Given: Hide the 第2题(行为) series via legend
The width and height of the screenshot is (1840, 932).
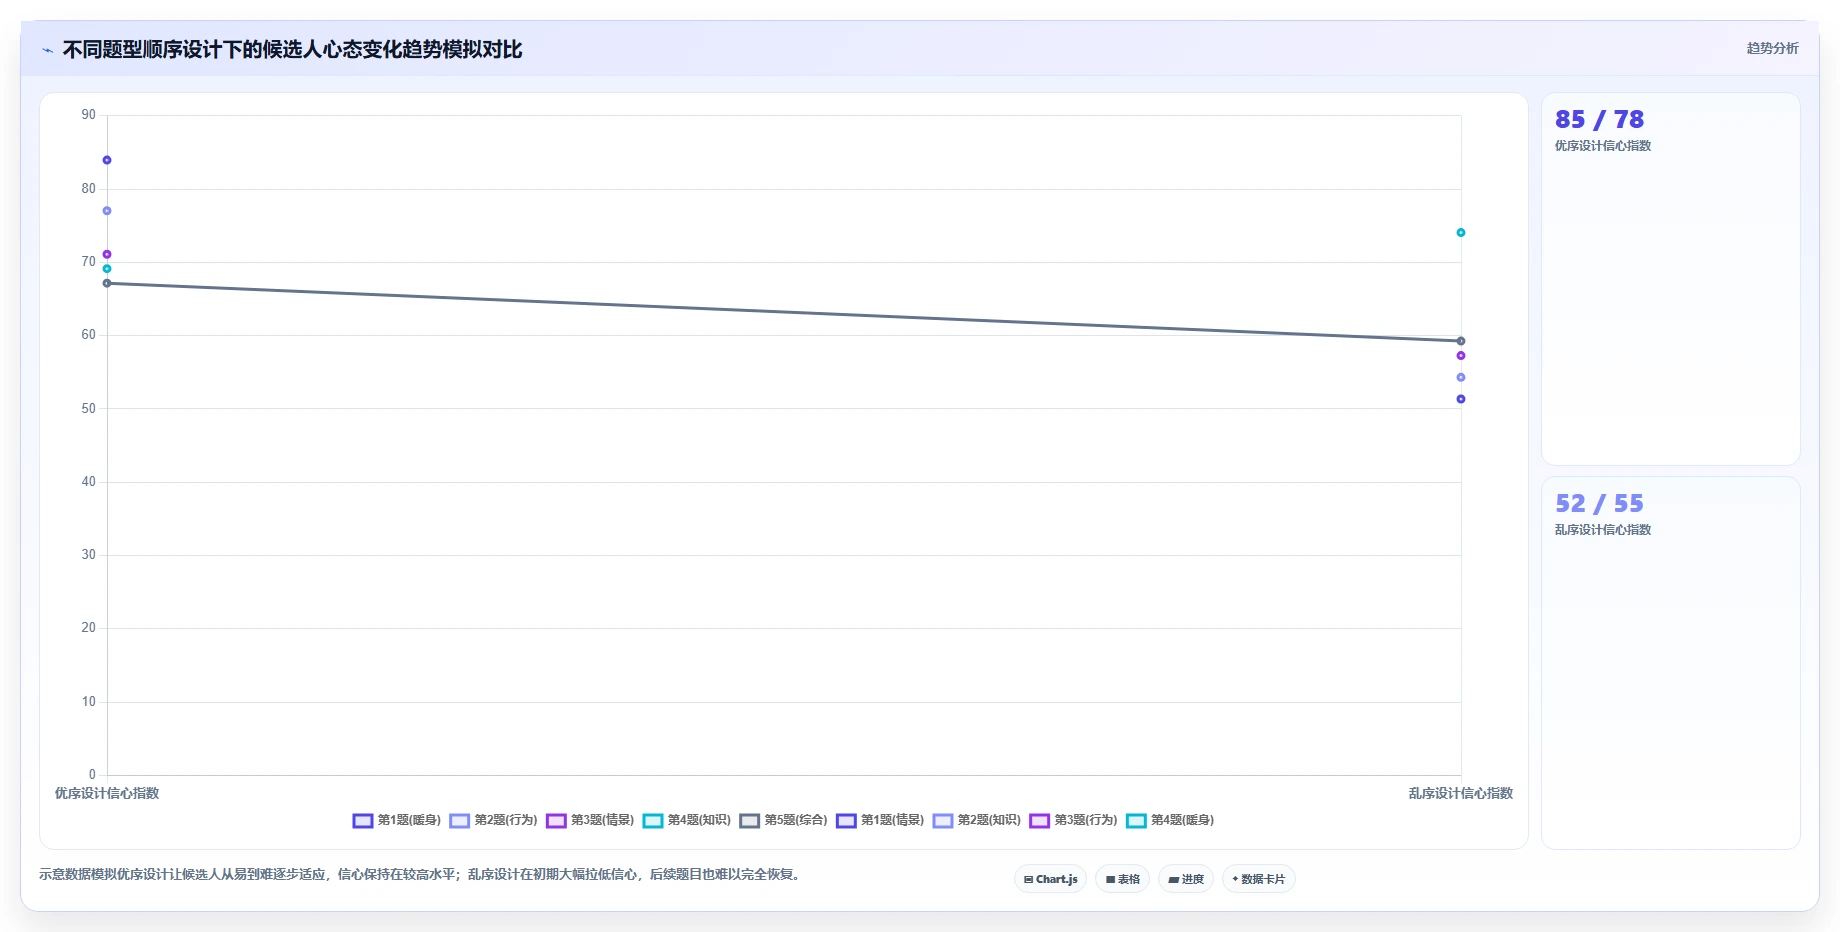Looking at the screenshot, I should click(494, 820).
